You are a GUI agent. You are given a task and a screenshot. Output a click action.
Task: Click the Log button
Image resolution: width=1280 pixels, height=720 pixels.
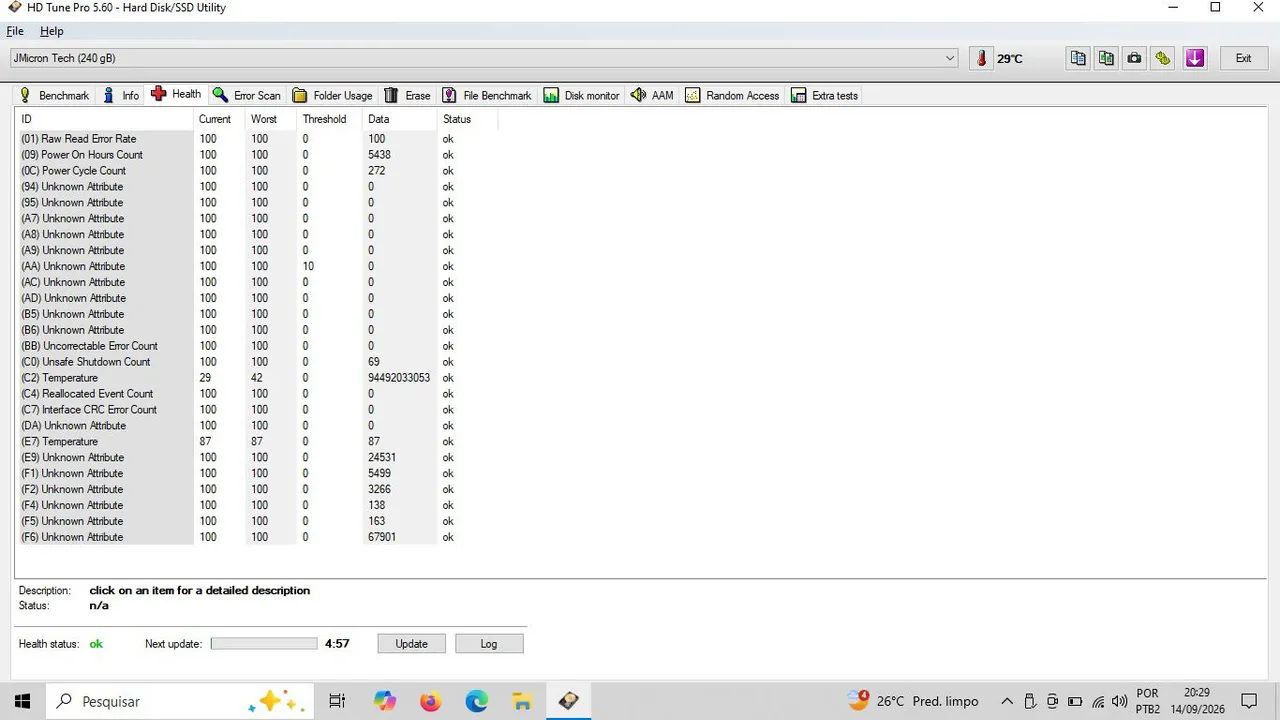tap(489, 643)
